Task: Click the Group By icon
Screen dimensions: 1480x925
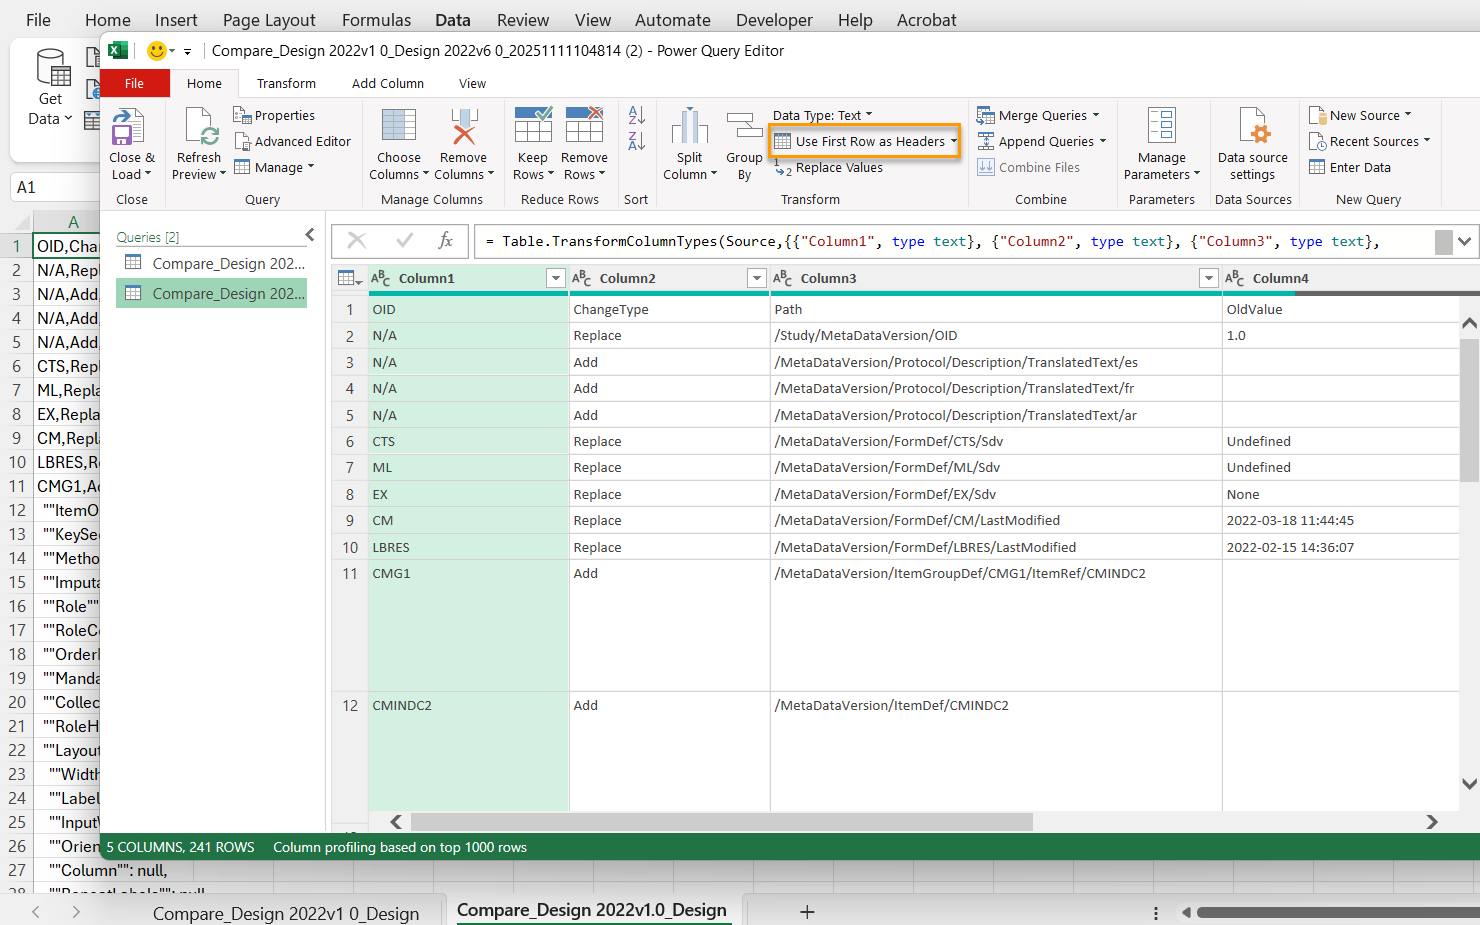Action: [x=744, y=128]
